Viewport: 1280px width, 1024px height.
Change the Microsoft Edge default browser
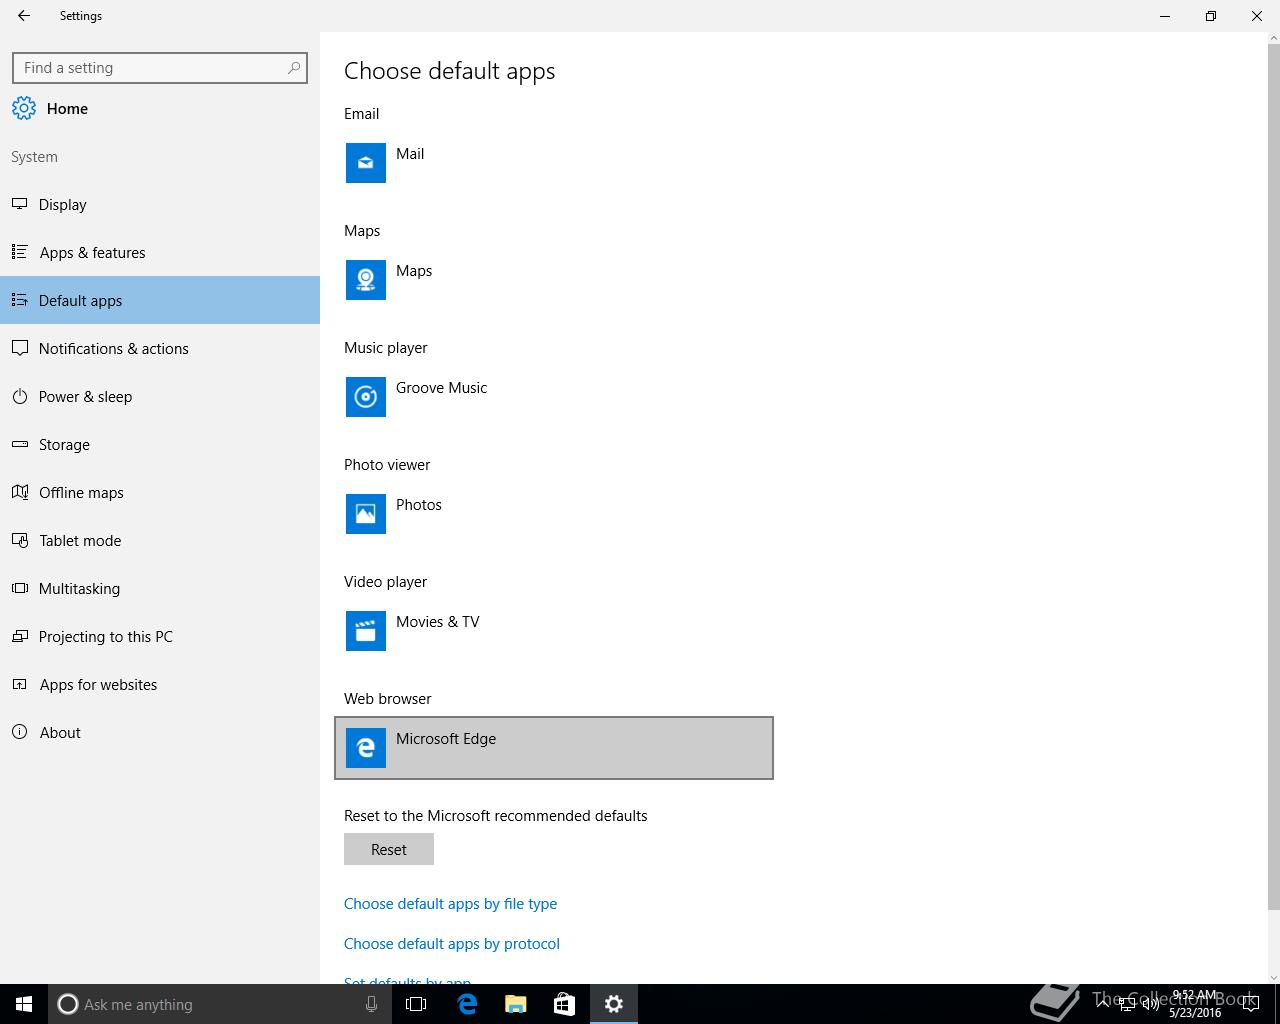pyautogui.click(x=554, y=748)
